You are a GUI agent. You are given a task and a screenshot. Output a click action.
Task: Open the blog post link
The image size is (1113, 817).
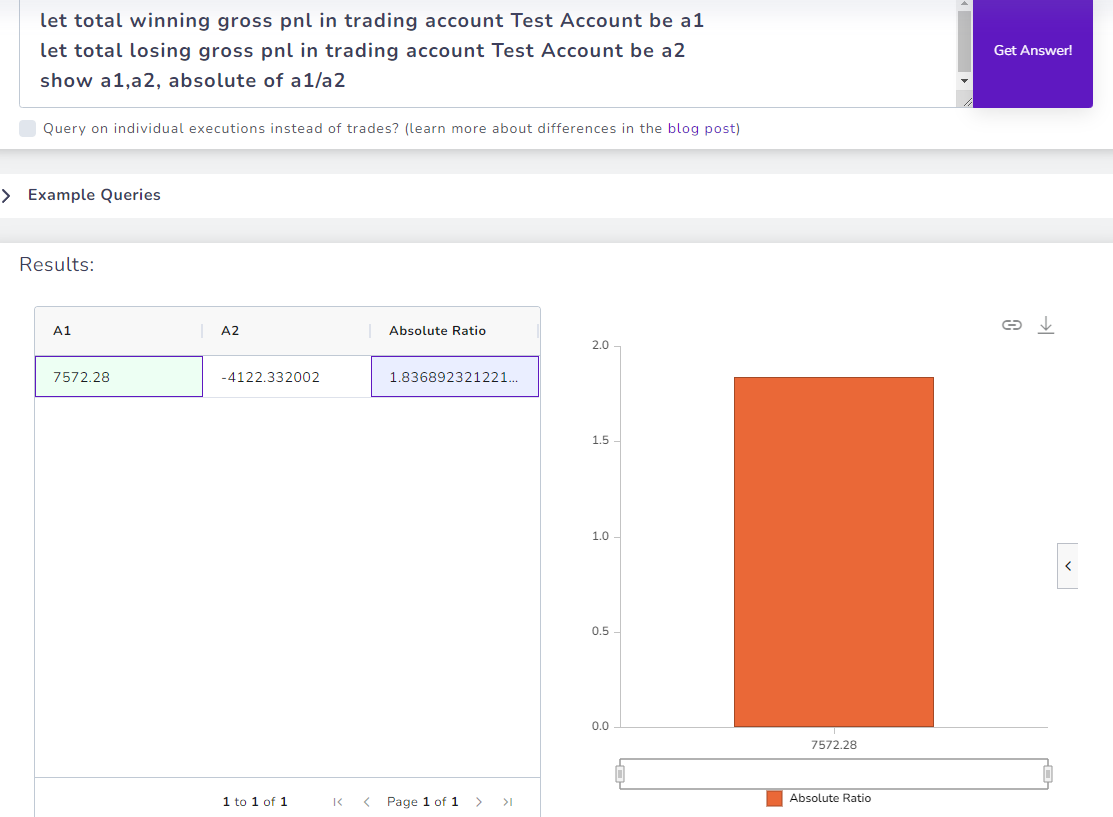coord(701,128)
